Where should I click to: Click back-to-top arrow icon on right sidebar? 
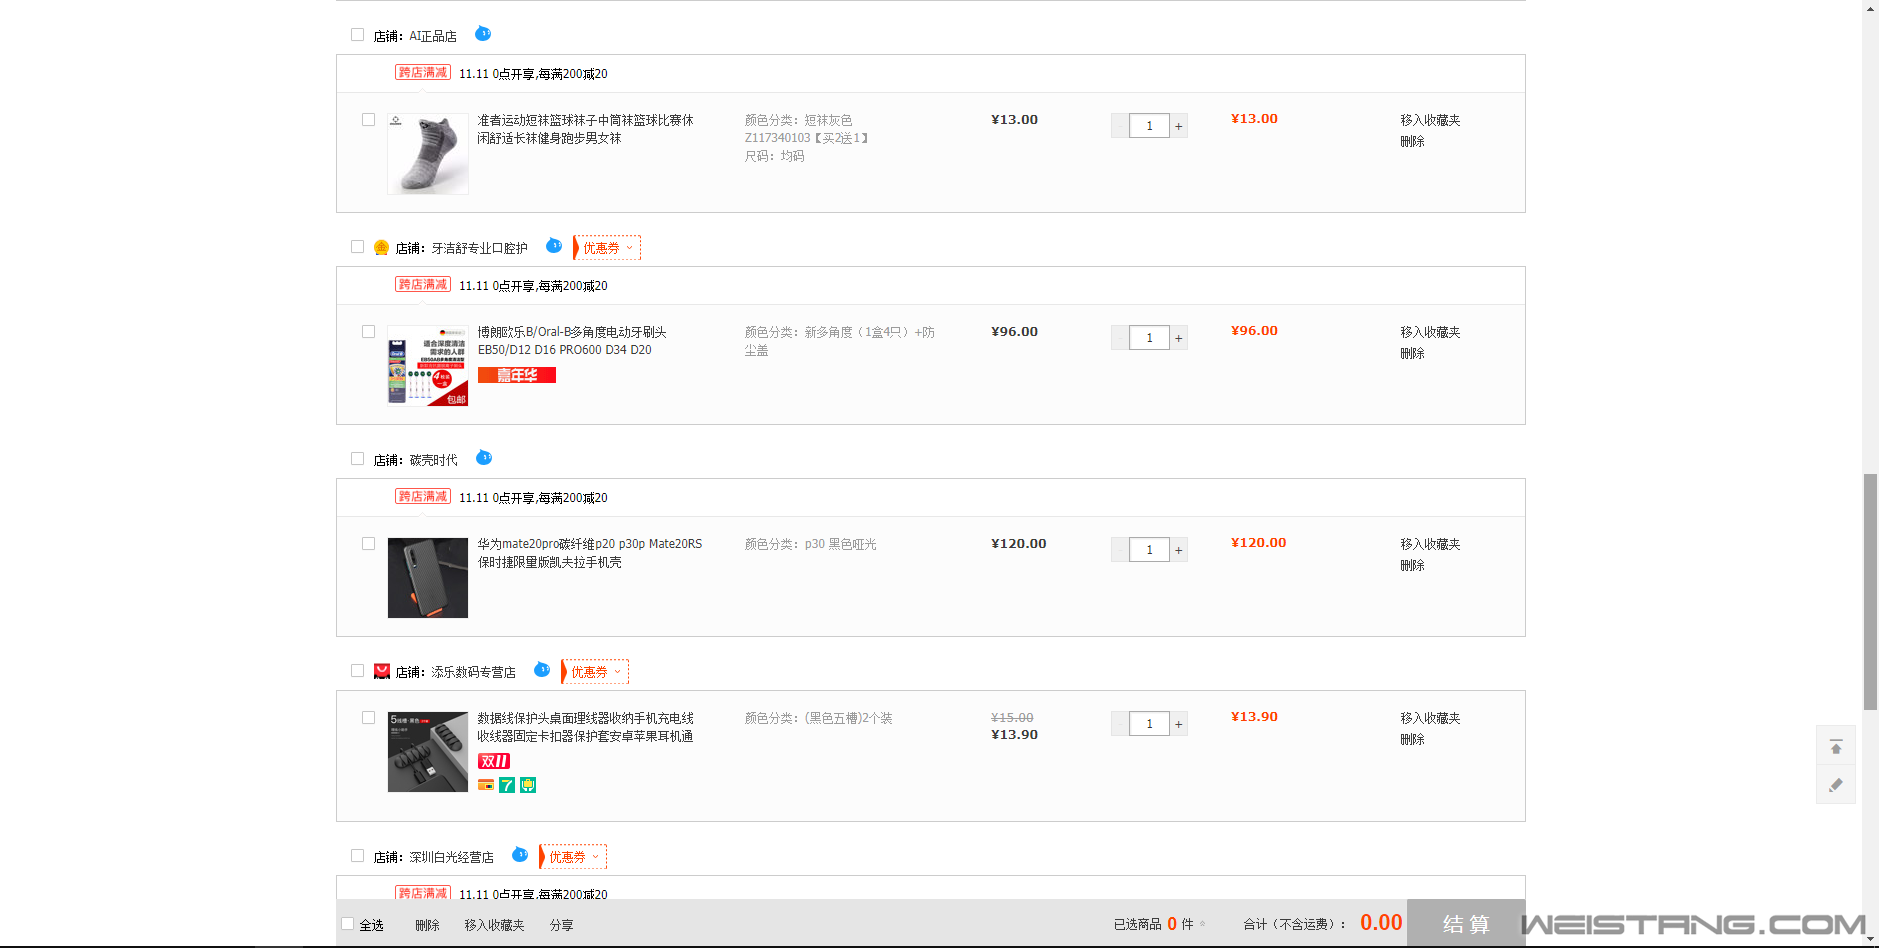click(1836, 746)
